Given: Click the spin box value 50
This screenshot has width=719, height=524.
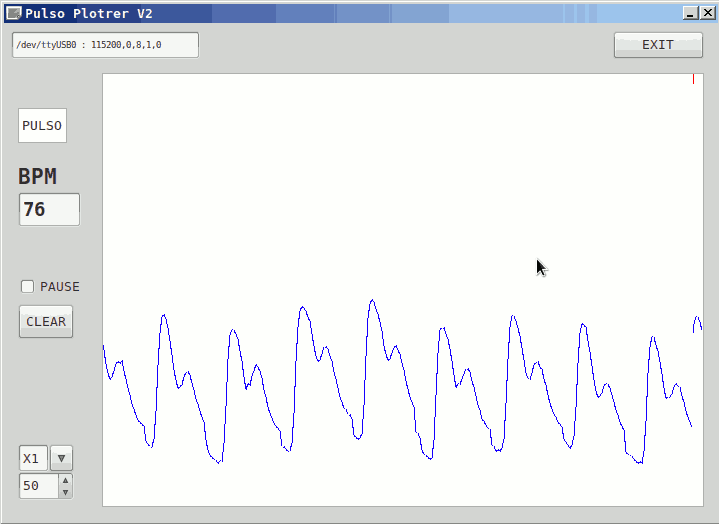Looking at the screenshot, I should (39, 486).
